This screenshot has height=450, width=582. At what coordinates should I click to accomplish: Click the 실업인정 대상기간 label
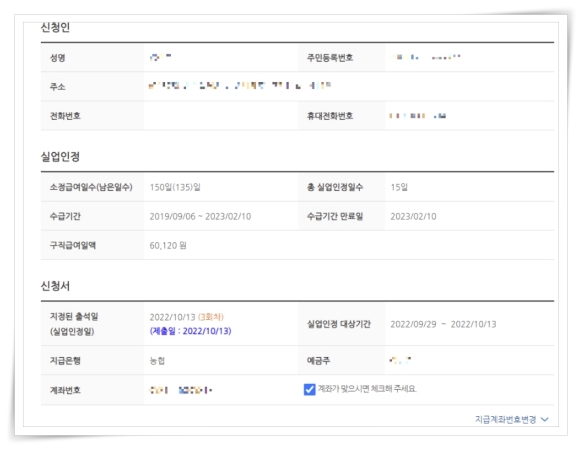coord(339,324)
